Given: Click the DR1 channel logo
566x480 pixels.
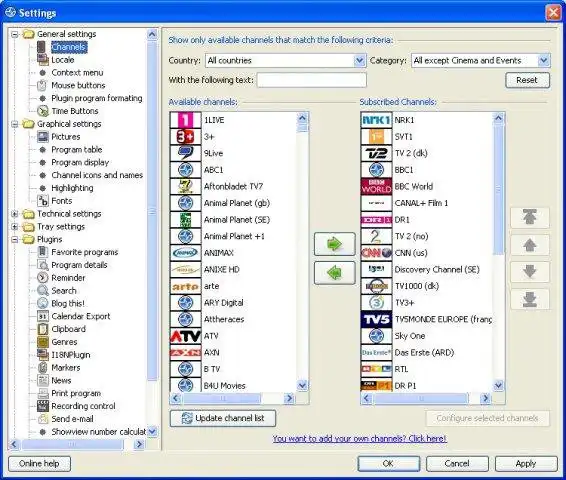Looking at the screenshot, I should coord(376,220).
